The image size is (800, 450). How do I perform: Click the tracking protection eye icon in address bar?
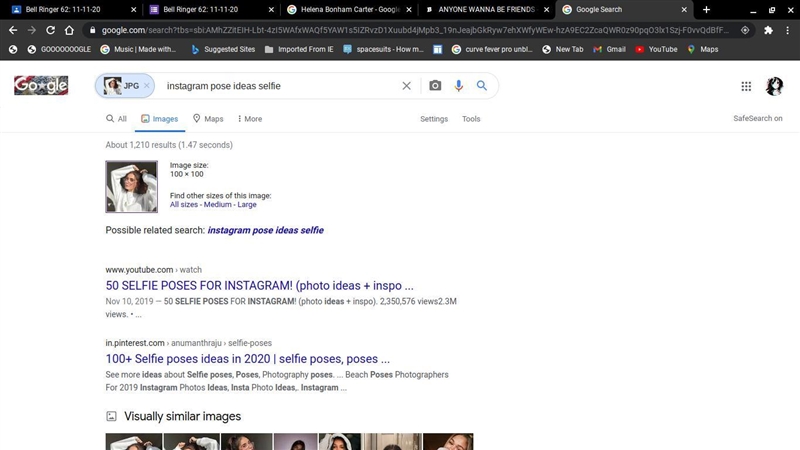pyautogui.click(x=745, y=30)
